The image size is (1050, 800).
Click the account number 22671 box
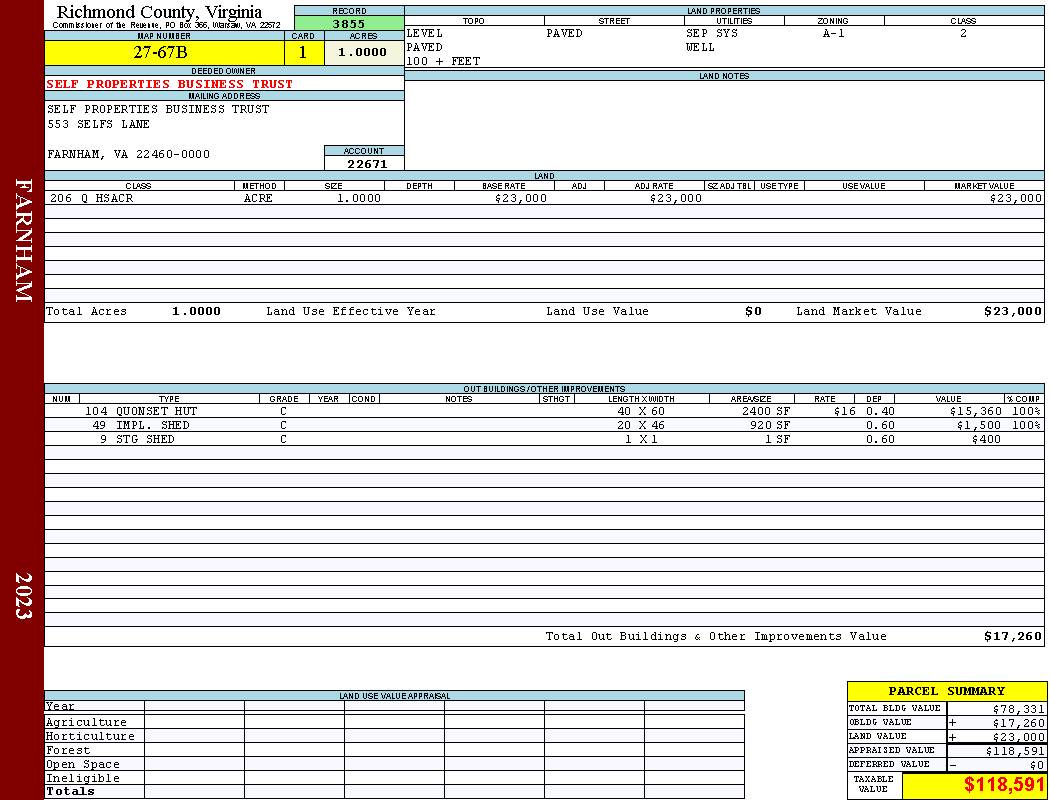click(x=364, y=163)
